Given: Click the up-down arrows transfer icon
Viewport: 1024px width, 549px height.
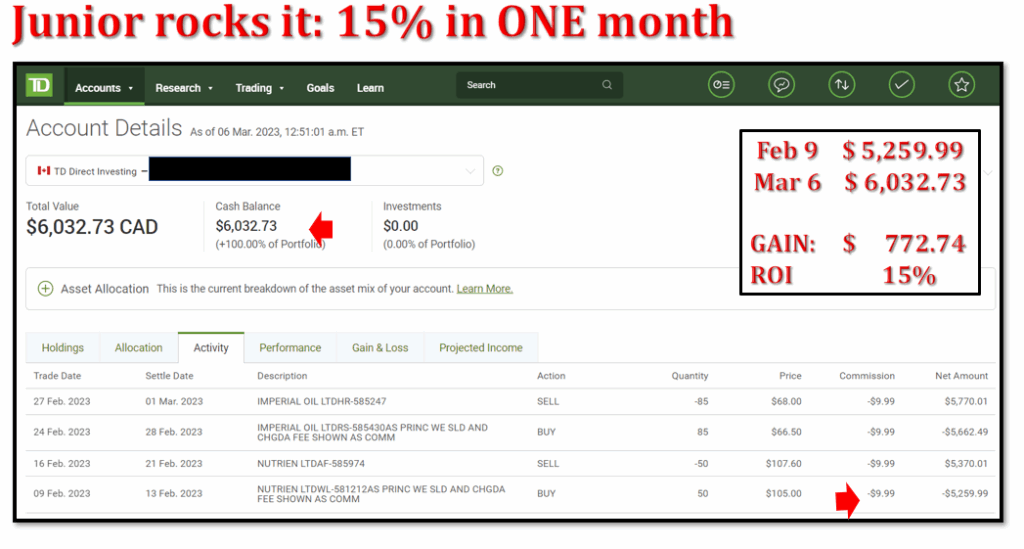Looking at the screenshot, I should (x=842, y=86).
